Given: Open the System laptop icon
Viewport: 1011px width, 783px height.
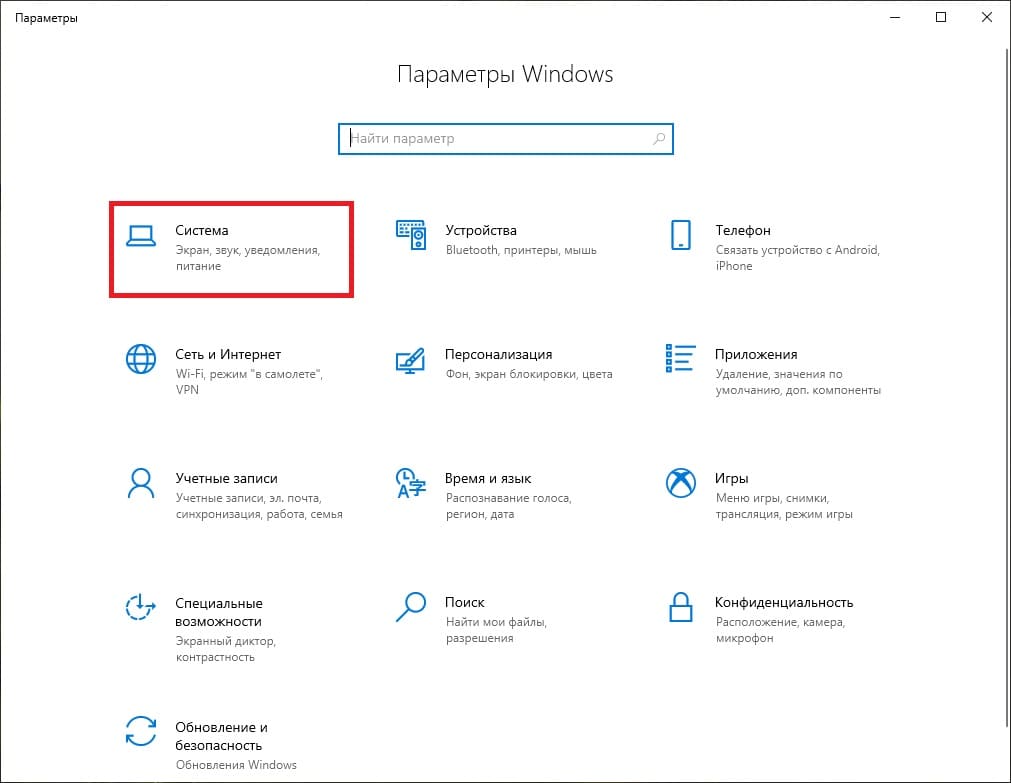Looking at the screenshot, I should tap(141, 236).
